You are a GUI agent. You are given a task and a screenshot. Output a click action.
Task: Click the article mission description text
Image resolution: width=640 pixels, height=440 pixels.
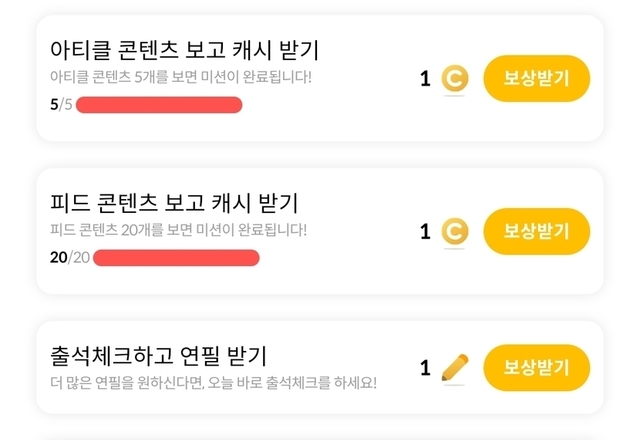click(x=181, y=76)
